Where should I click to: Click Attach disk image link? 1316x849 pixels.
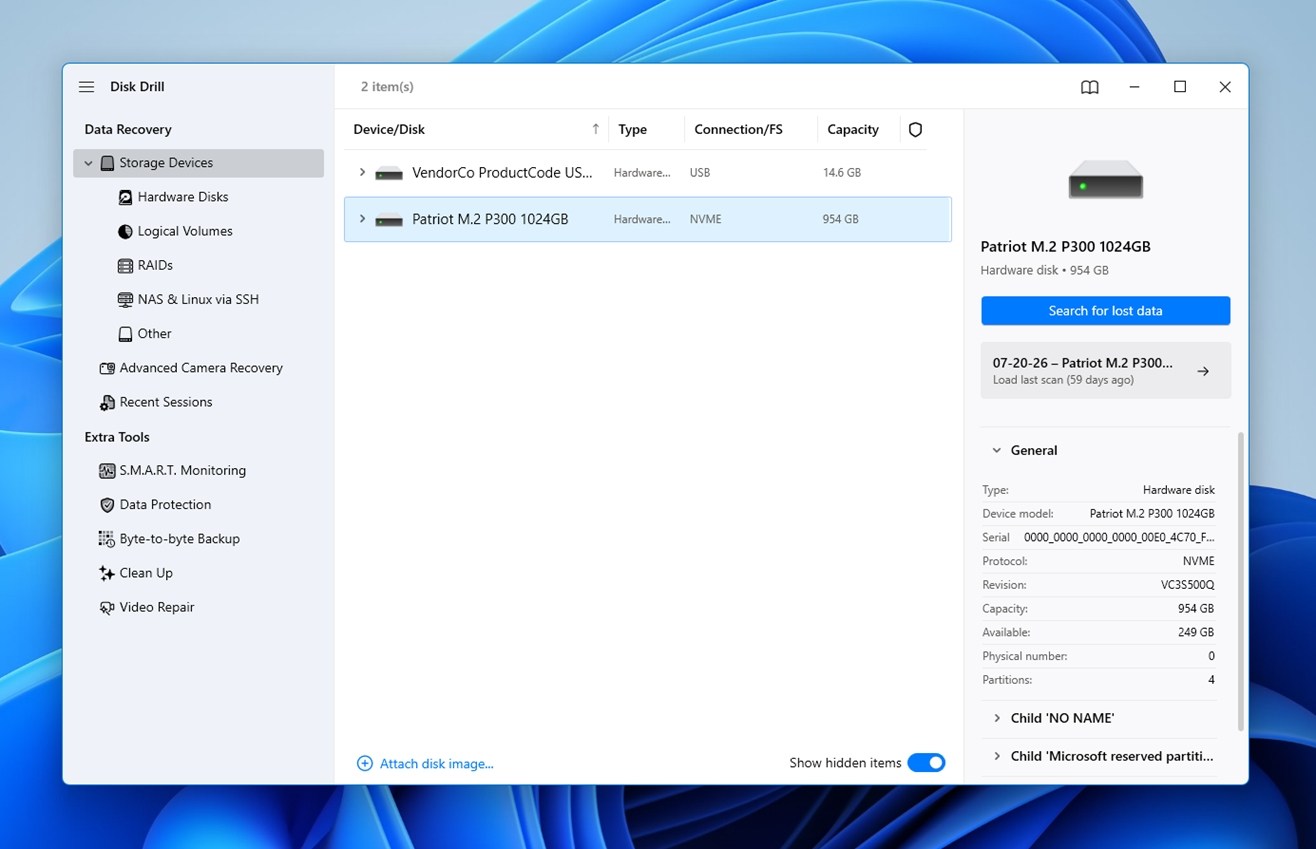click(437, 763)
